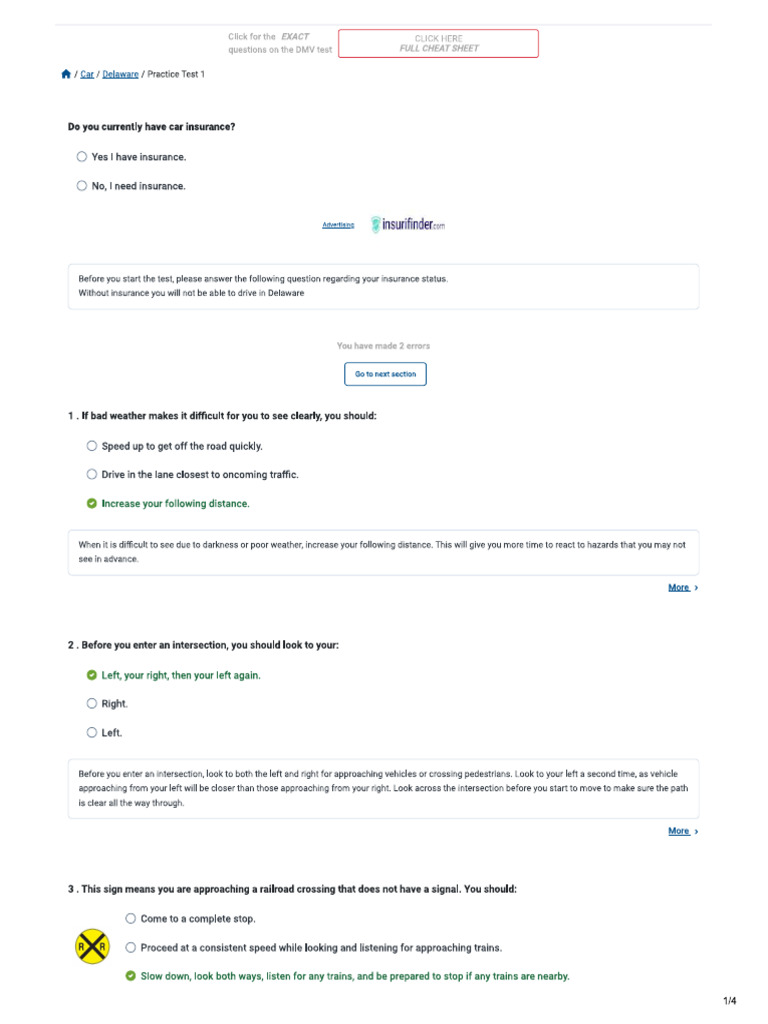The height and width of the screenshot is (1024, 768).
Task: Click the insurifinder.com logo
Action: coord(407,225)
